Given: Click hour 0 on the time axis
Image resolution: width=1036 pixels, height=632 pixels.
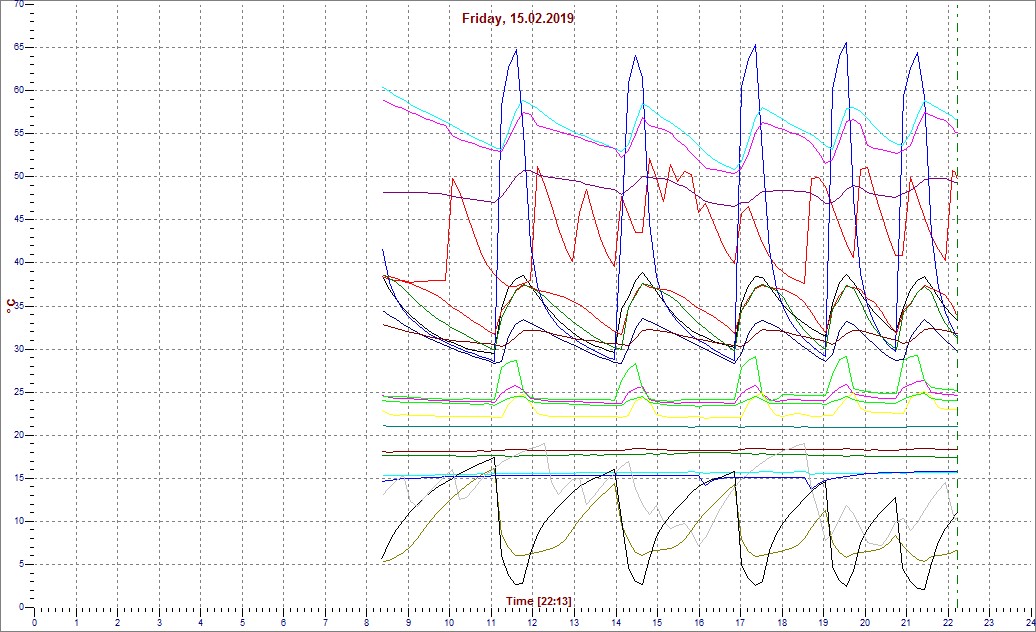Looking at the screenshot, I should click(35, 622).
